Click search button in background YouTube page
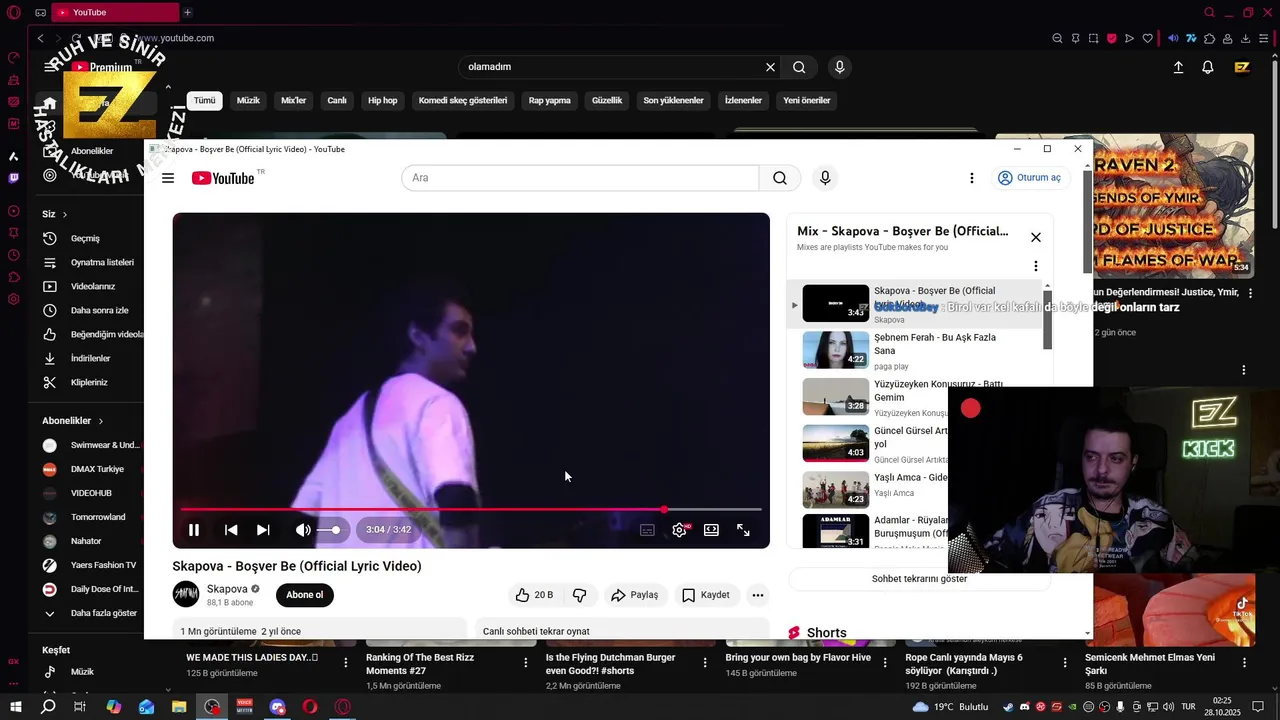Image resolution: width=1280 pixels, height=720 pixels. (x=799, y=67)
